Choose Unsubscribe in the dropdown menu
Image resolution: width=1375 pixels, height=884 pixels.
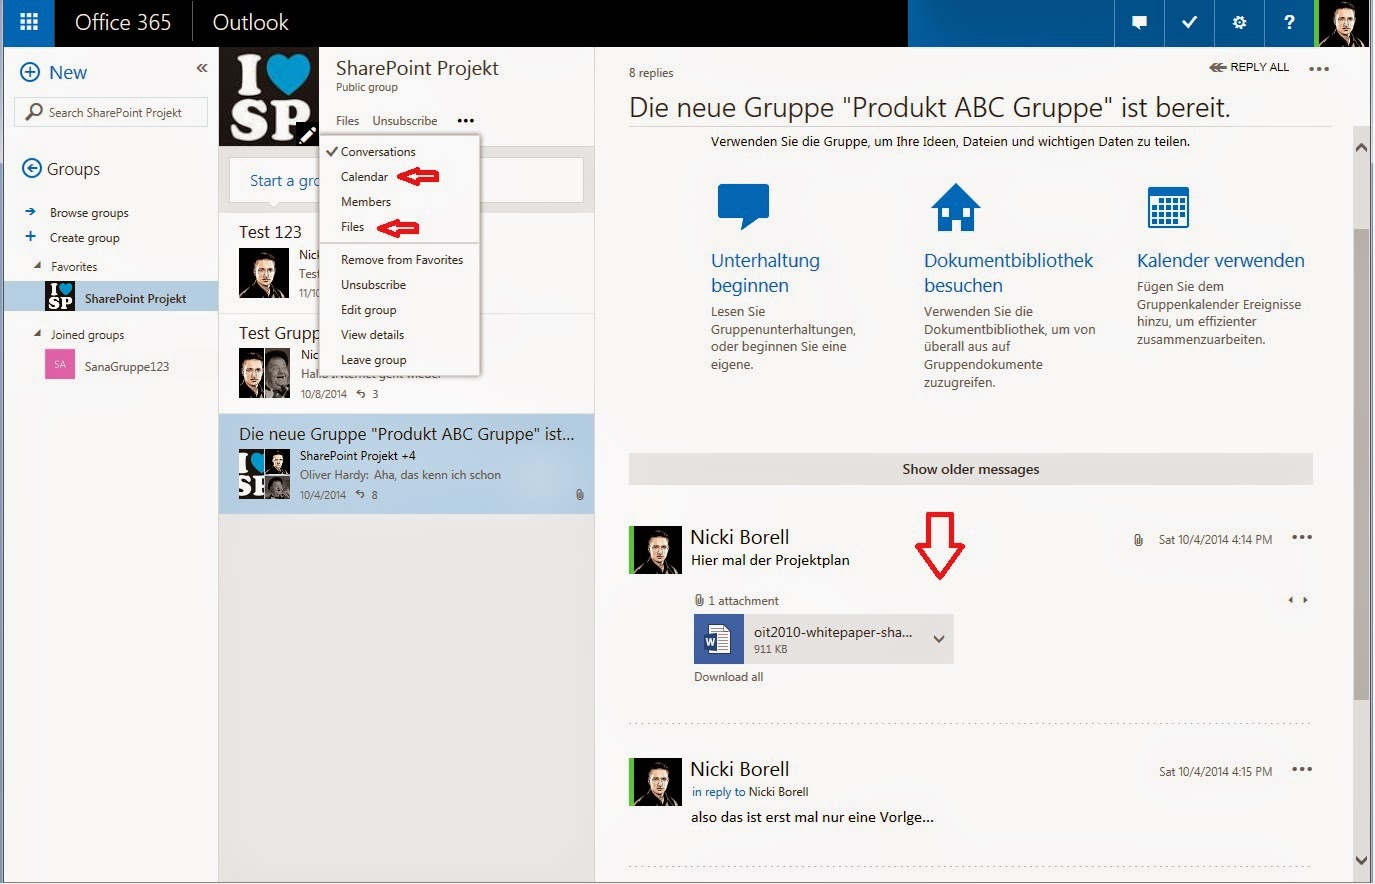(373, 284)
